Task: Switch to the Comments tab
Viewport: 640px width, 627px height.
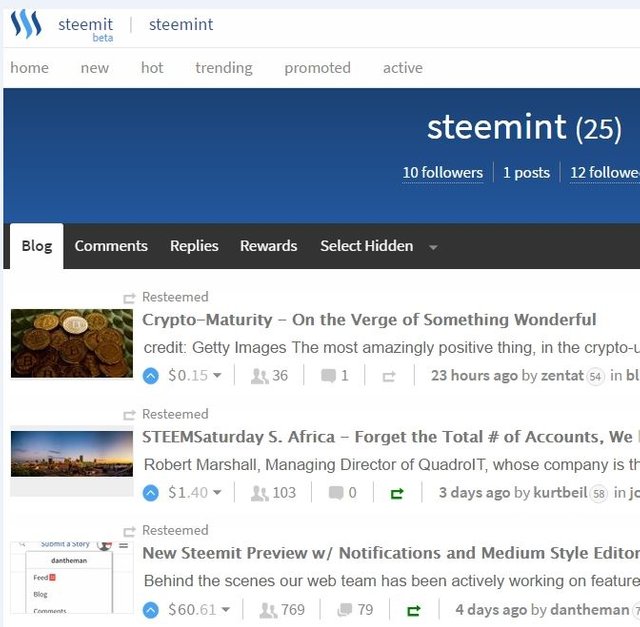Action: [111, 246]
